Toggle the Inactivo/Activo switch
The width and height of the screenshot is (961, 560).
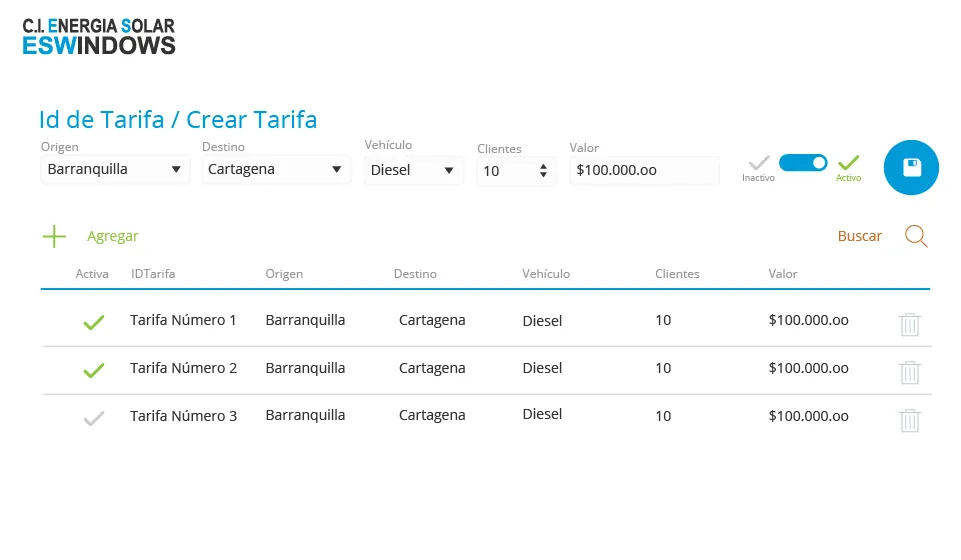(x=803, y=163)
